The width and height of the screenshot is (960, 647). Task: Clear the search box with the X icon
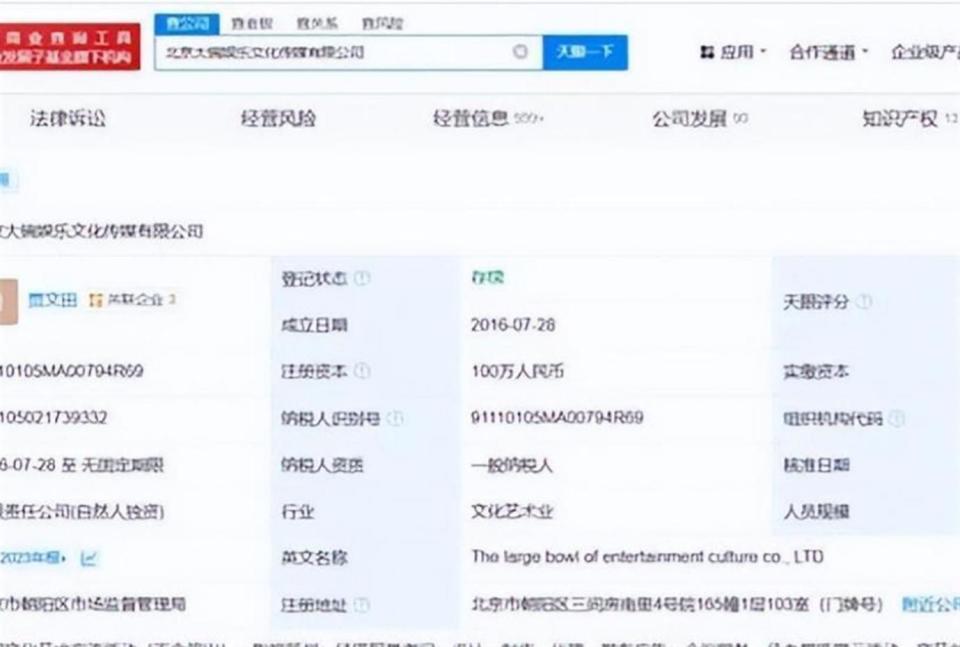pyautogui.click(x=520, y=51)
